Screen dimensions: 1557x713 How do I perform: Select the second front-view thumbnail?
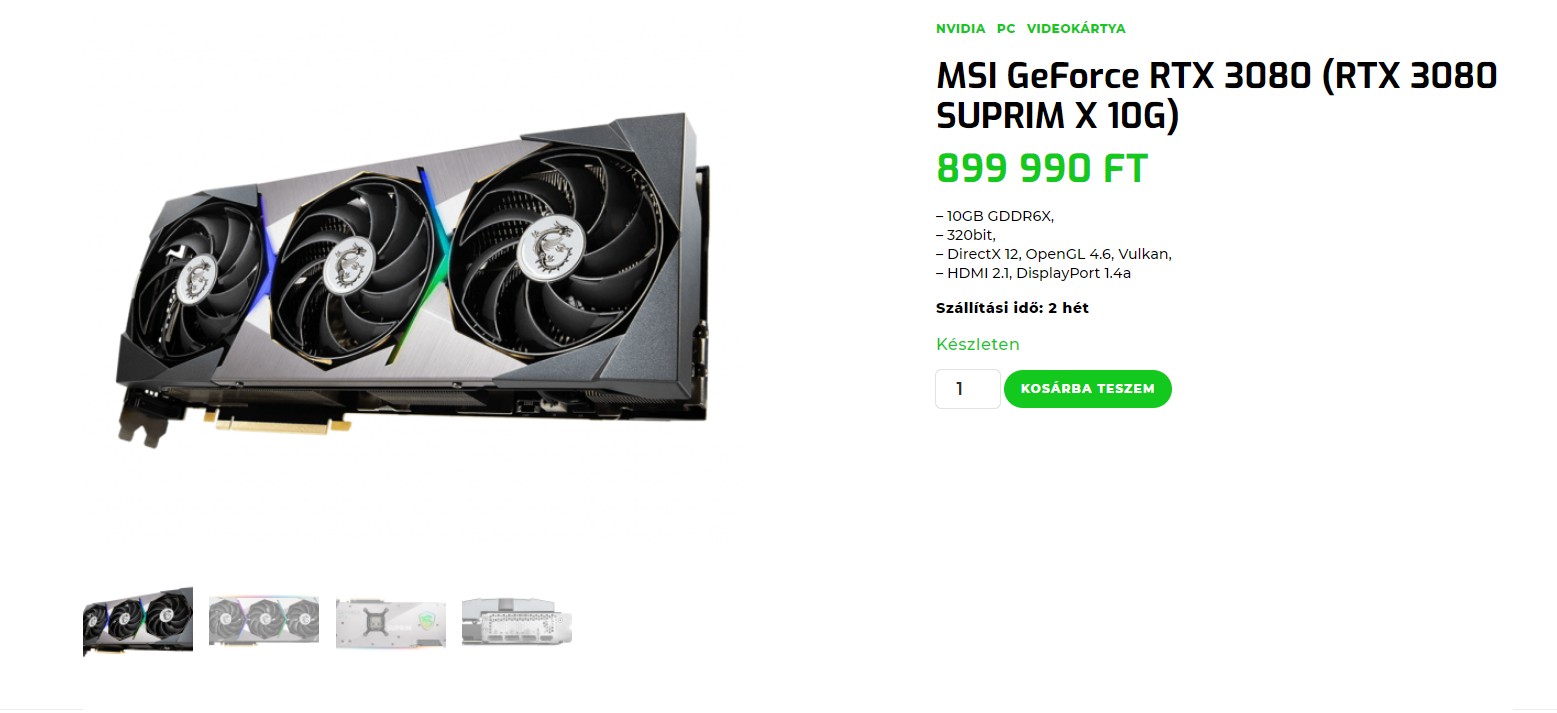[x=264, y=621]
